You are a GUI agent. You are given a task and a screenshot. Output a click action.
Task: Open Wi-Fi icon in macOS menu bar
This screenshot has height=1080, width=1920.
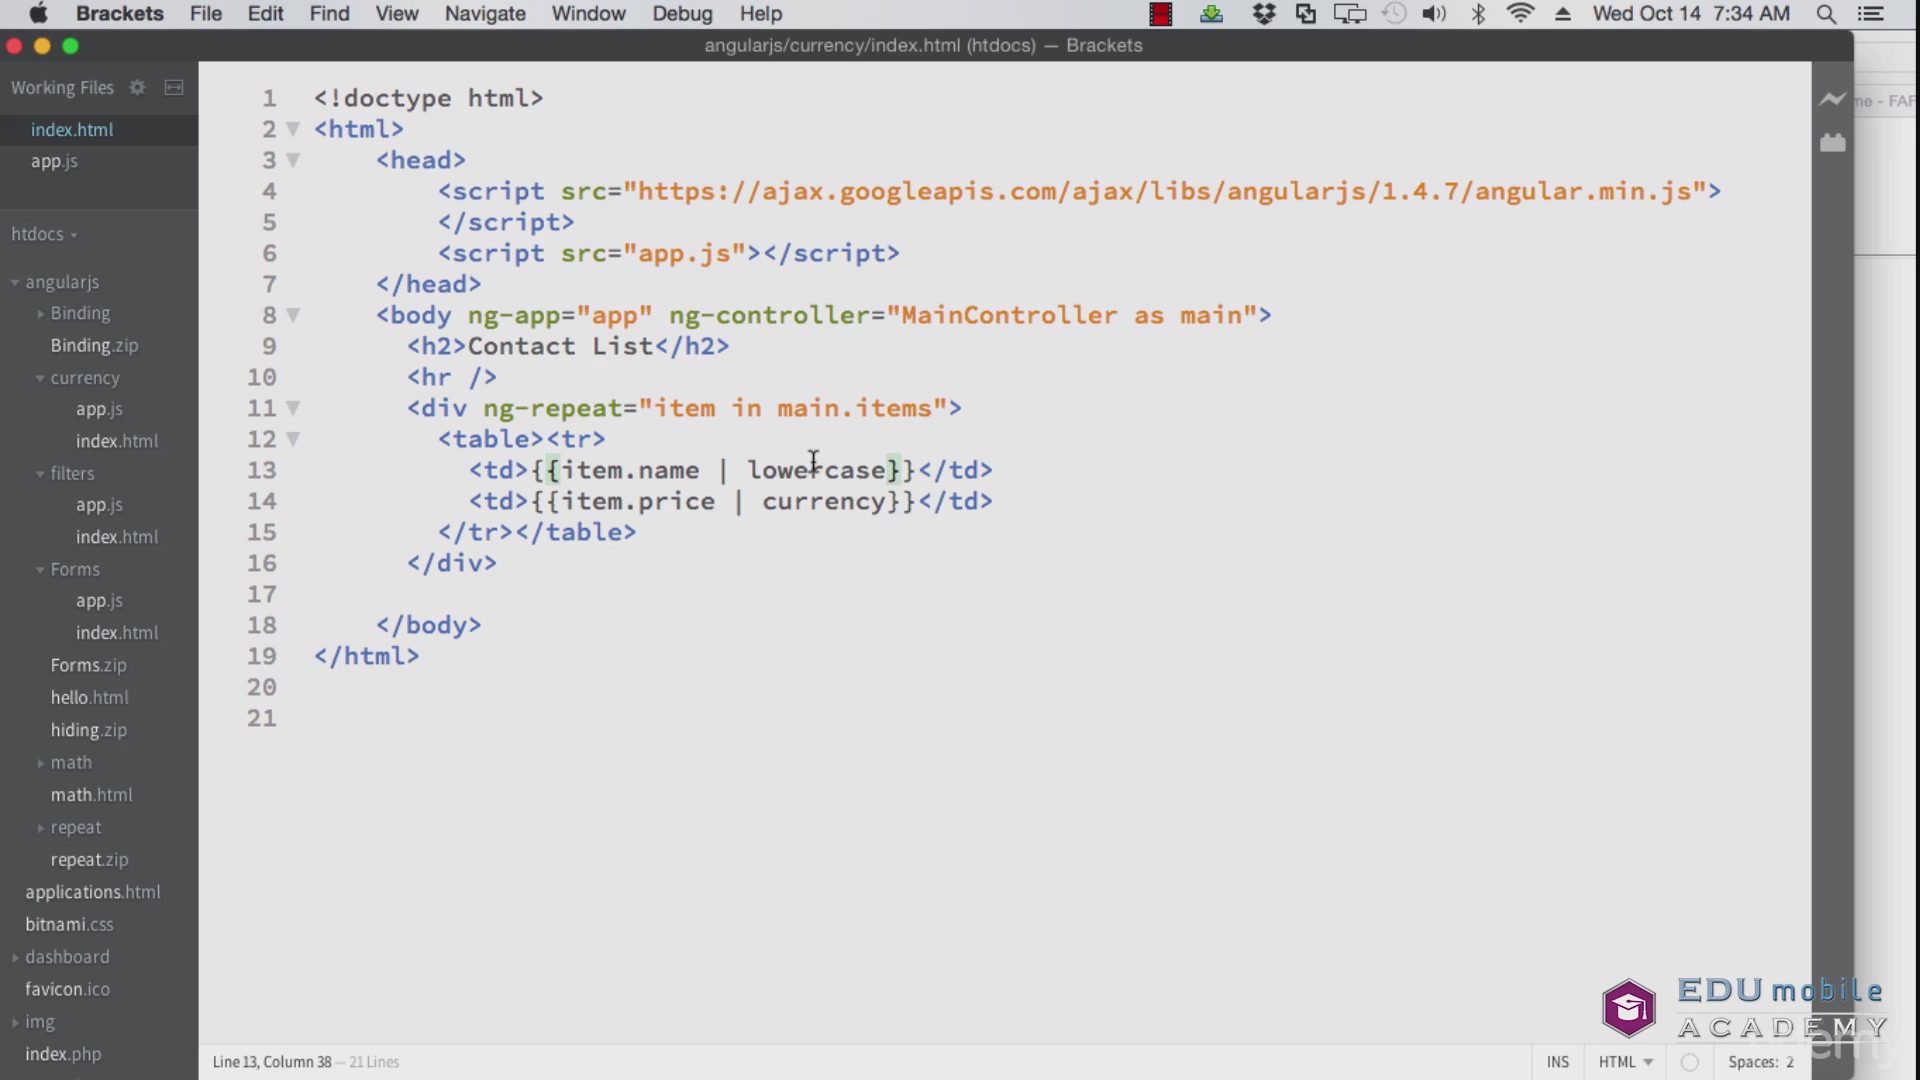pos(1518,13)
